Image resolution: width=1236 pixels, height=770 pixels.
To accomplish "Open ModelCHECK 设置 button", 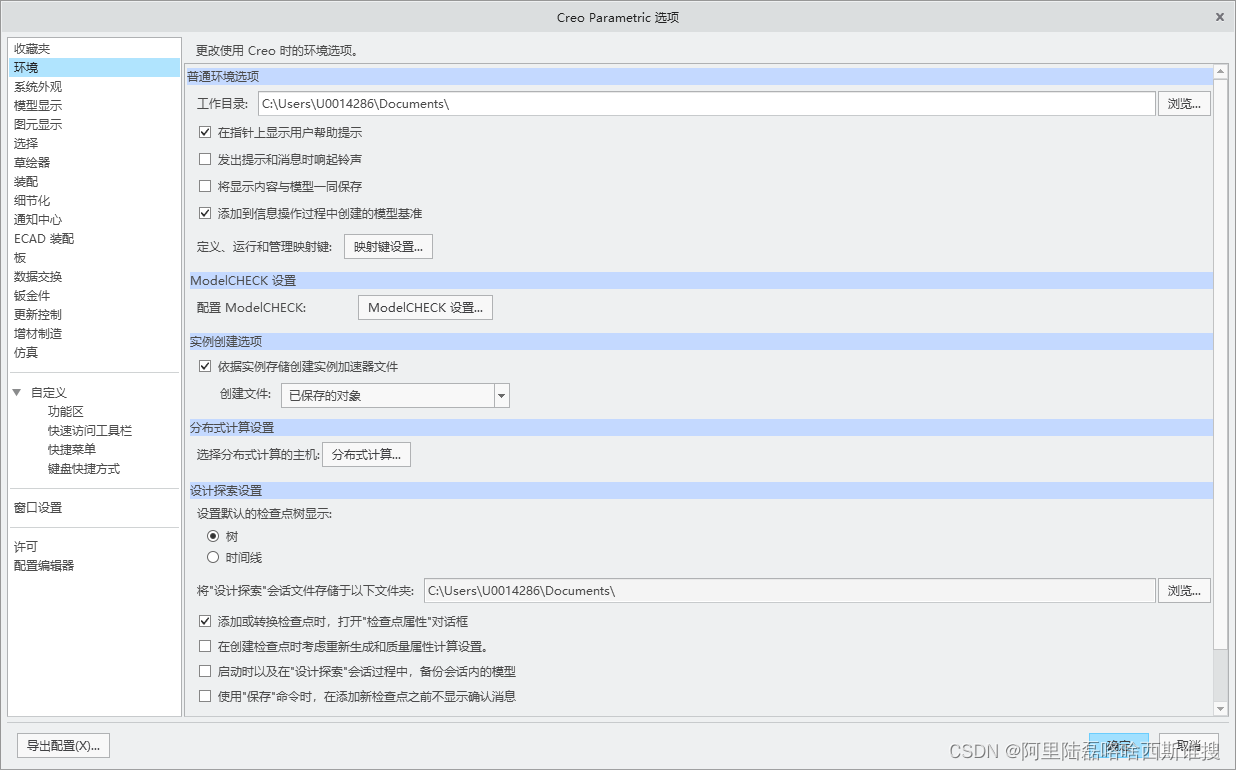I will pos(425,308).
